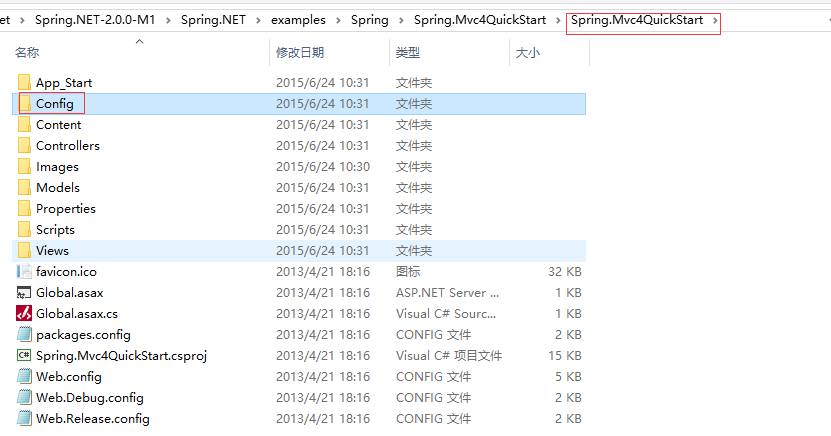Viewport: 831px width, 436px height.
Task: Go to Spring.NET-2.0.0-M1 in address bar
Action: [x=95, y=20]
